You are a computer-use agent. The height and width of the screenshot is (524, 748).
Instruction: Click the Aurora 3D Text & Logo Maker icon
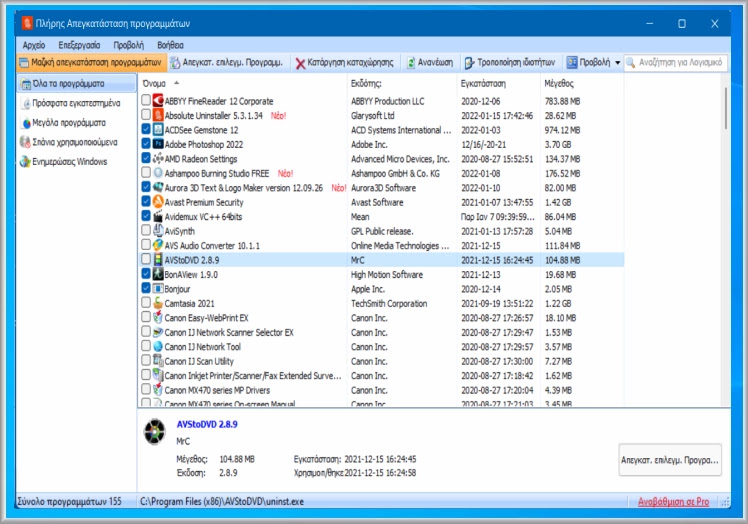point(158,188)
